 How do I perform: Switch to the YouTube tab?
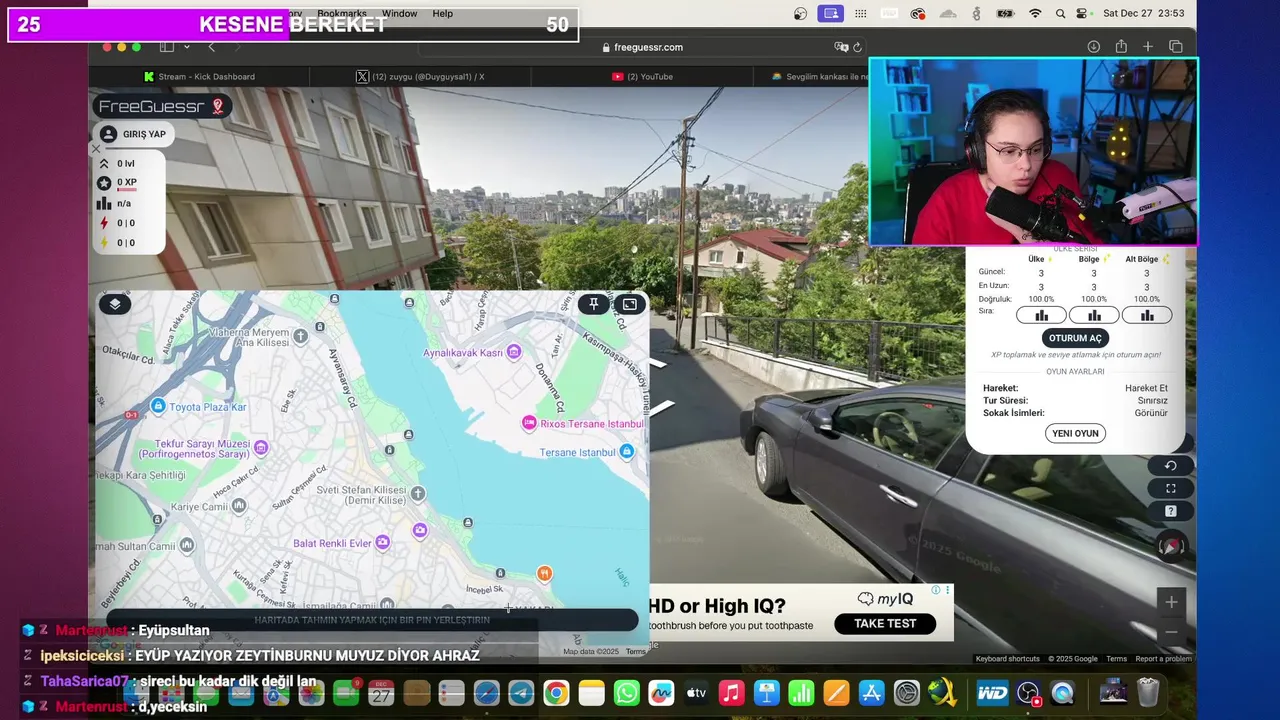(x=642, y=76)
